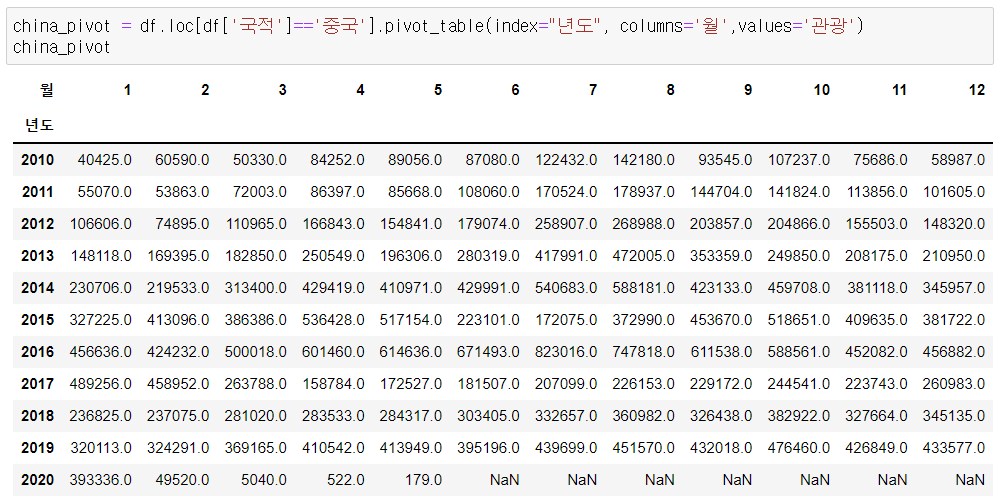Screen dimensions: 1006x497
Task: Click the cell value 106606.0
Action: [101, 224]
